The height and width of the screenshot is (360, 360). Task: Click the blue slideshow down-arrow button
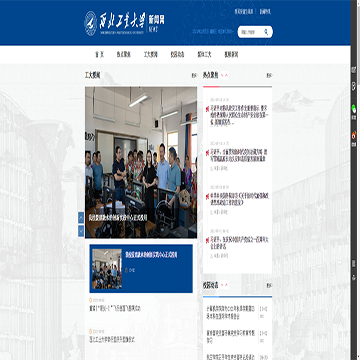(81, 231)
